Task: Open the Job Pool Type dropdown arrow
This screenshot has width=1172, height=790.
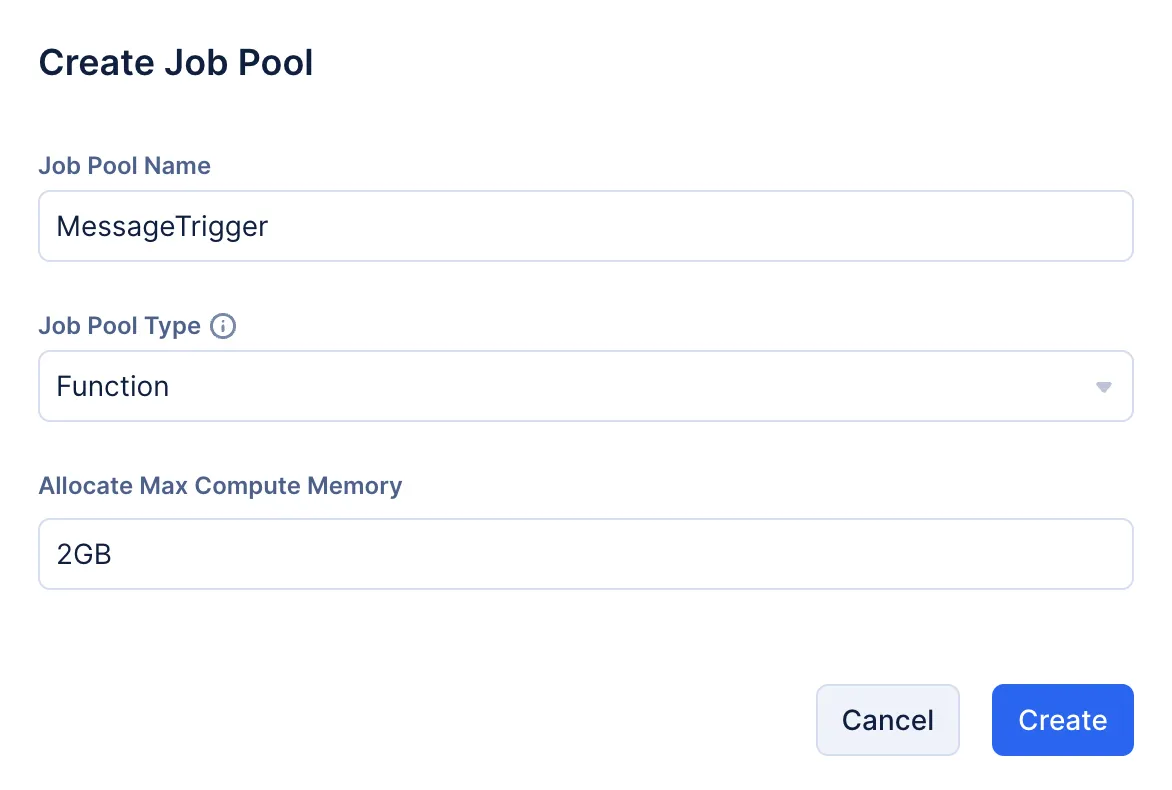Action: 1103,386
